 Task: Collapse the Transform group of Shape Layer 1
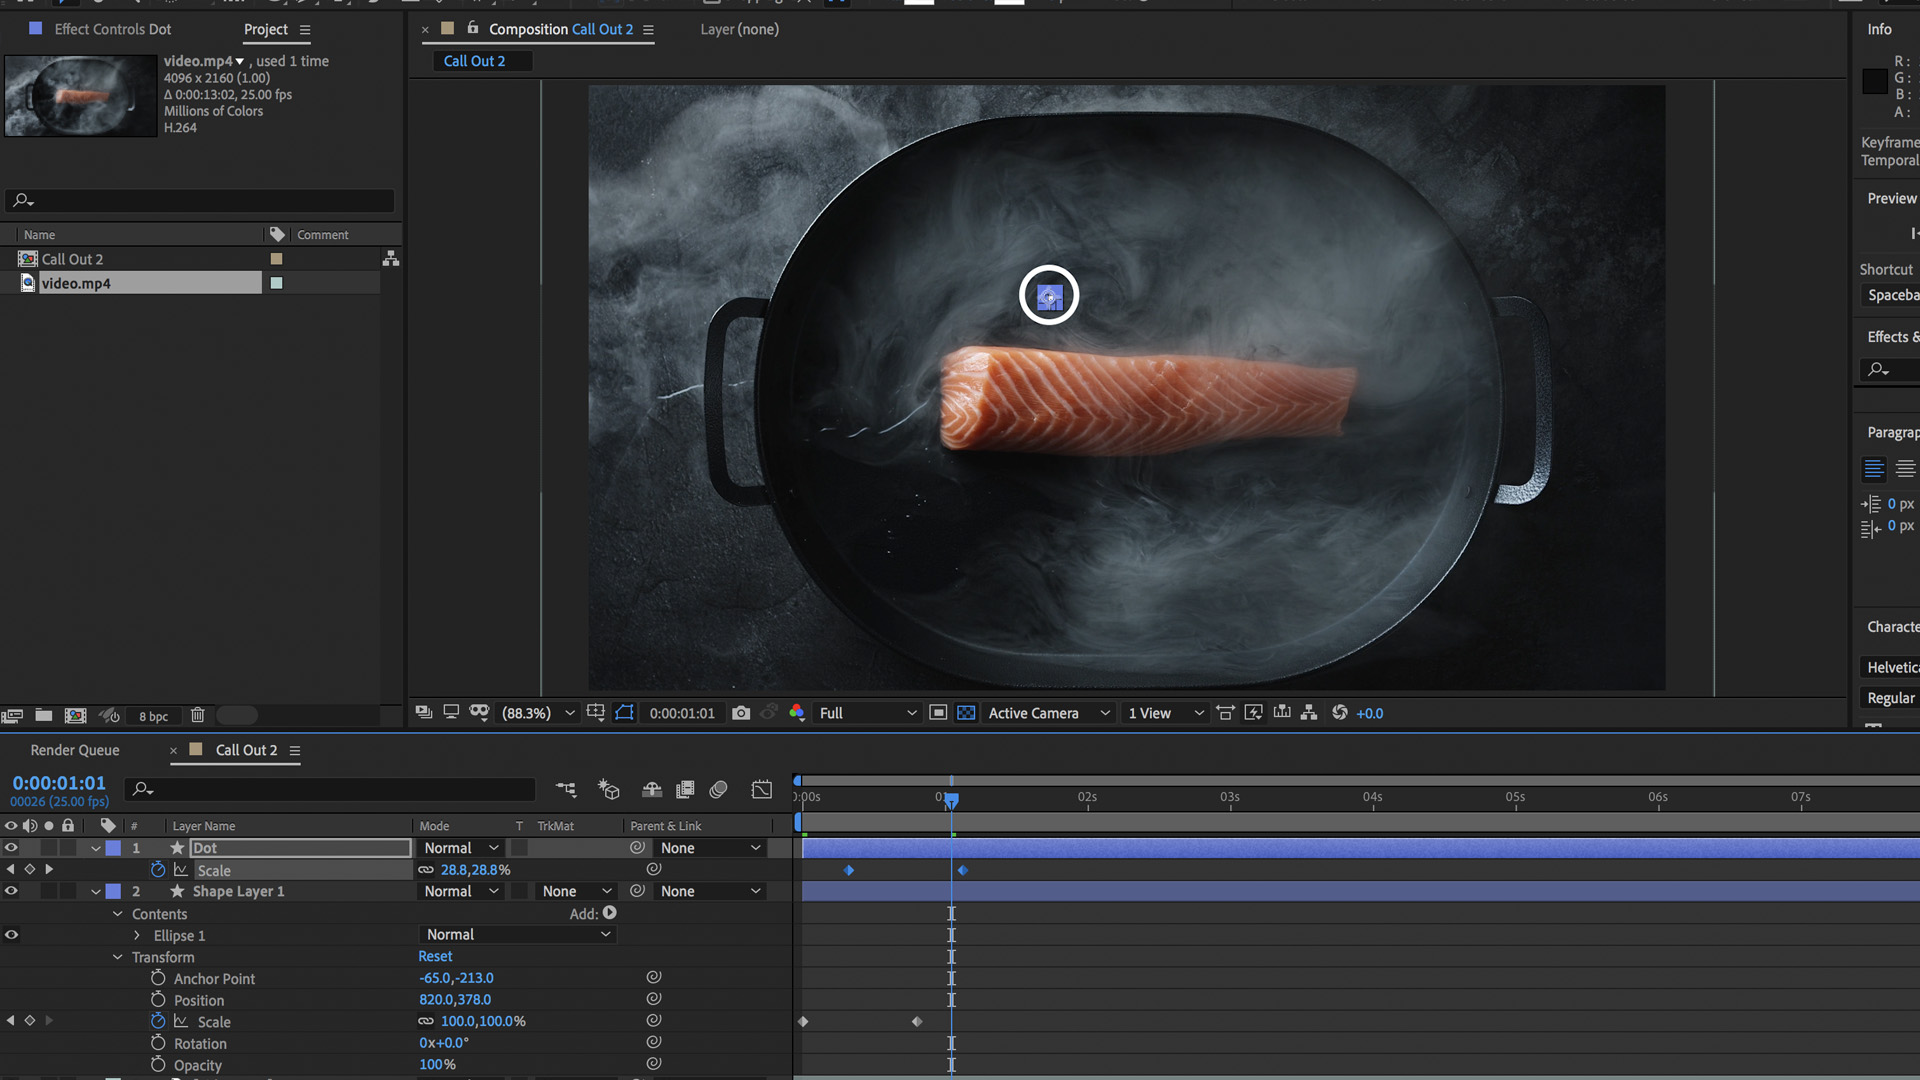[x=117, y=957]
